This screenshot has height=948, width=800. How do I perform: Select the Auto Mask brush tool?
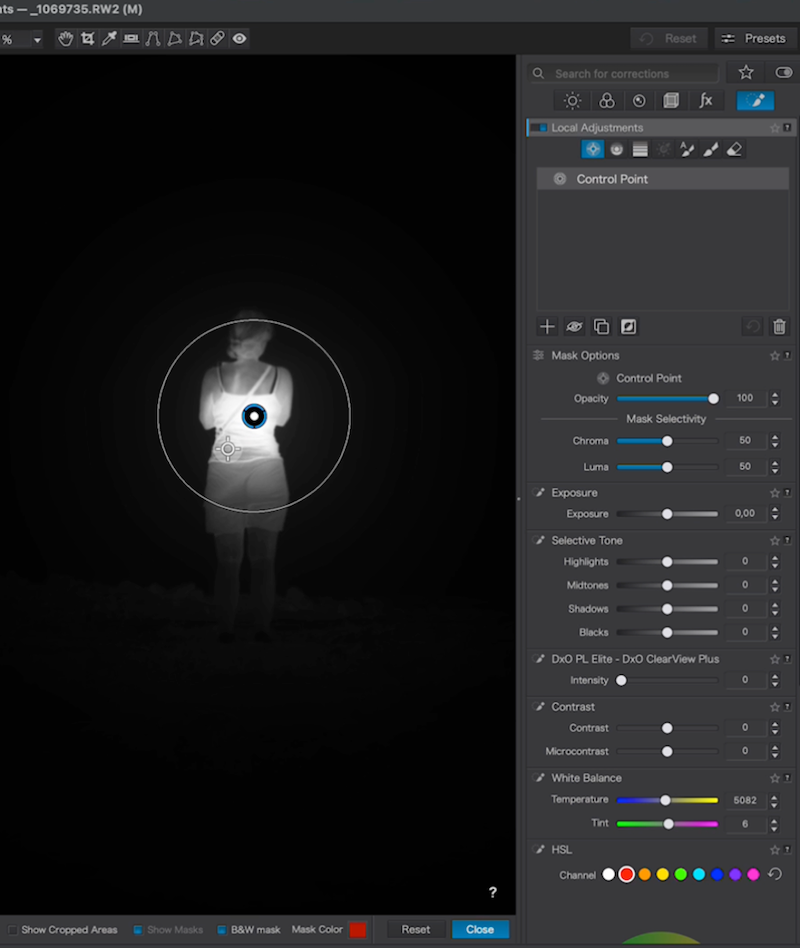click(687, 149)
